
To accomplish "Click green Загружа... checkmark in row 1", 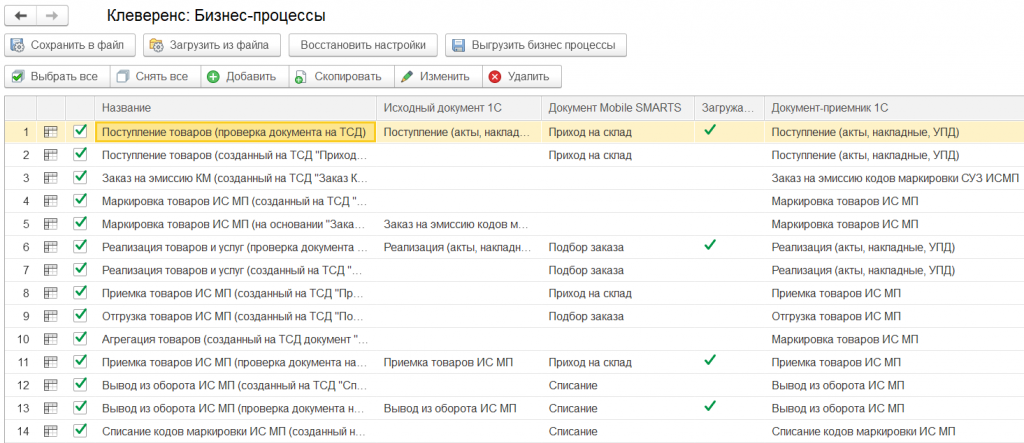I will pos(711,130).
